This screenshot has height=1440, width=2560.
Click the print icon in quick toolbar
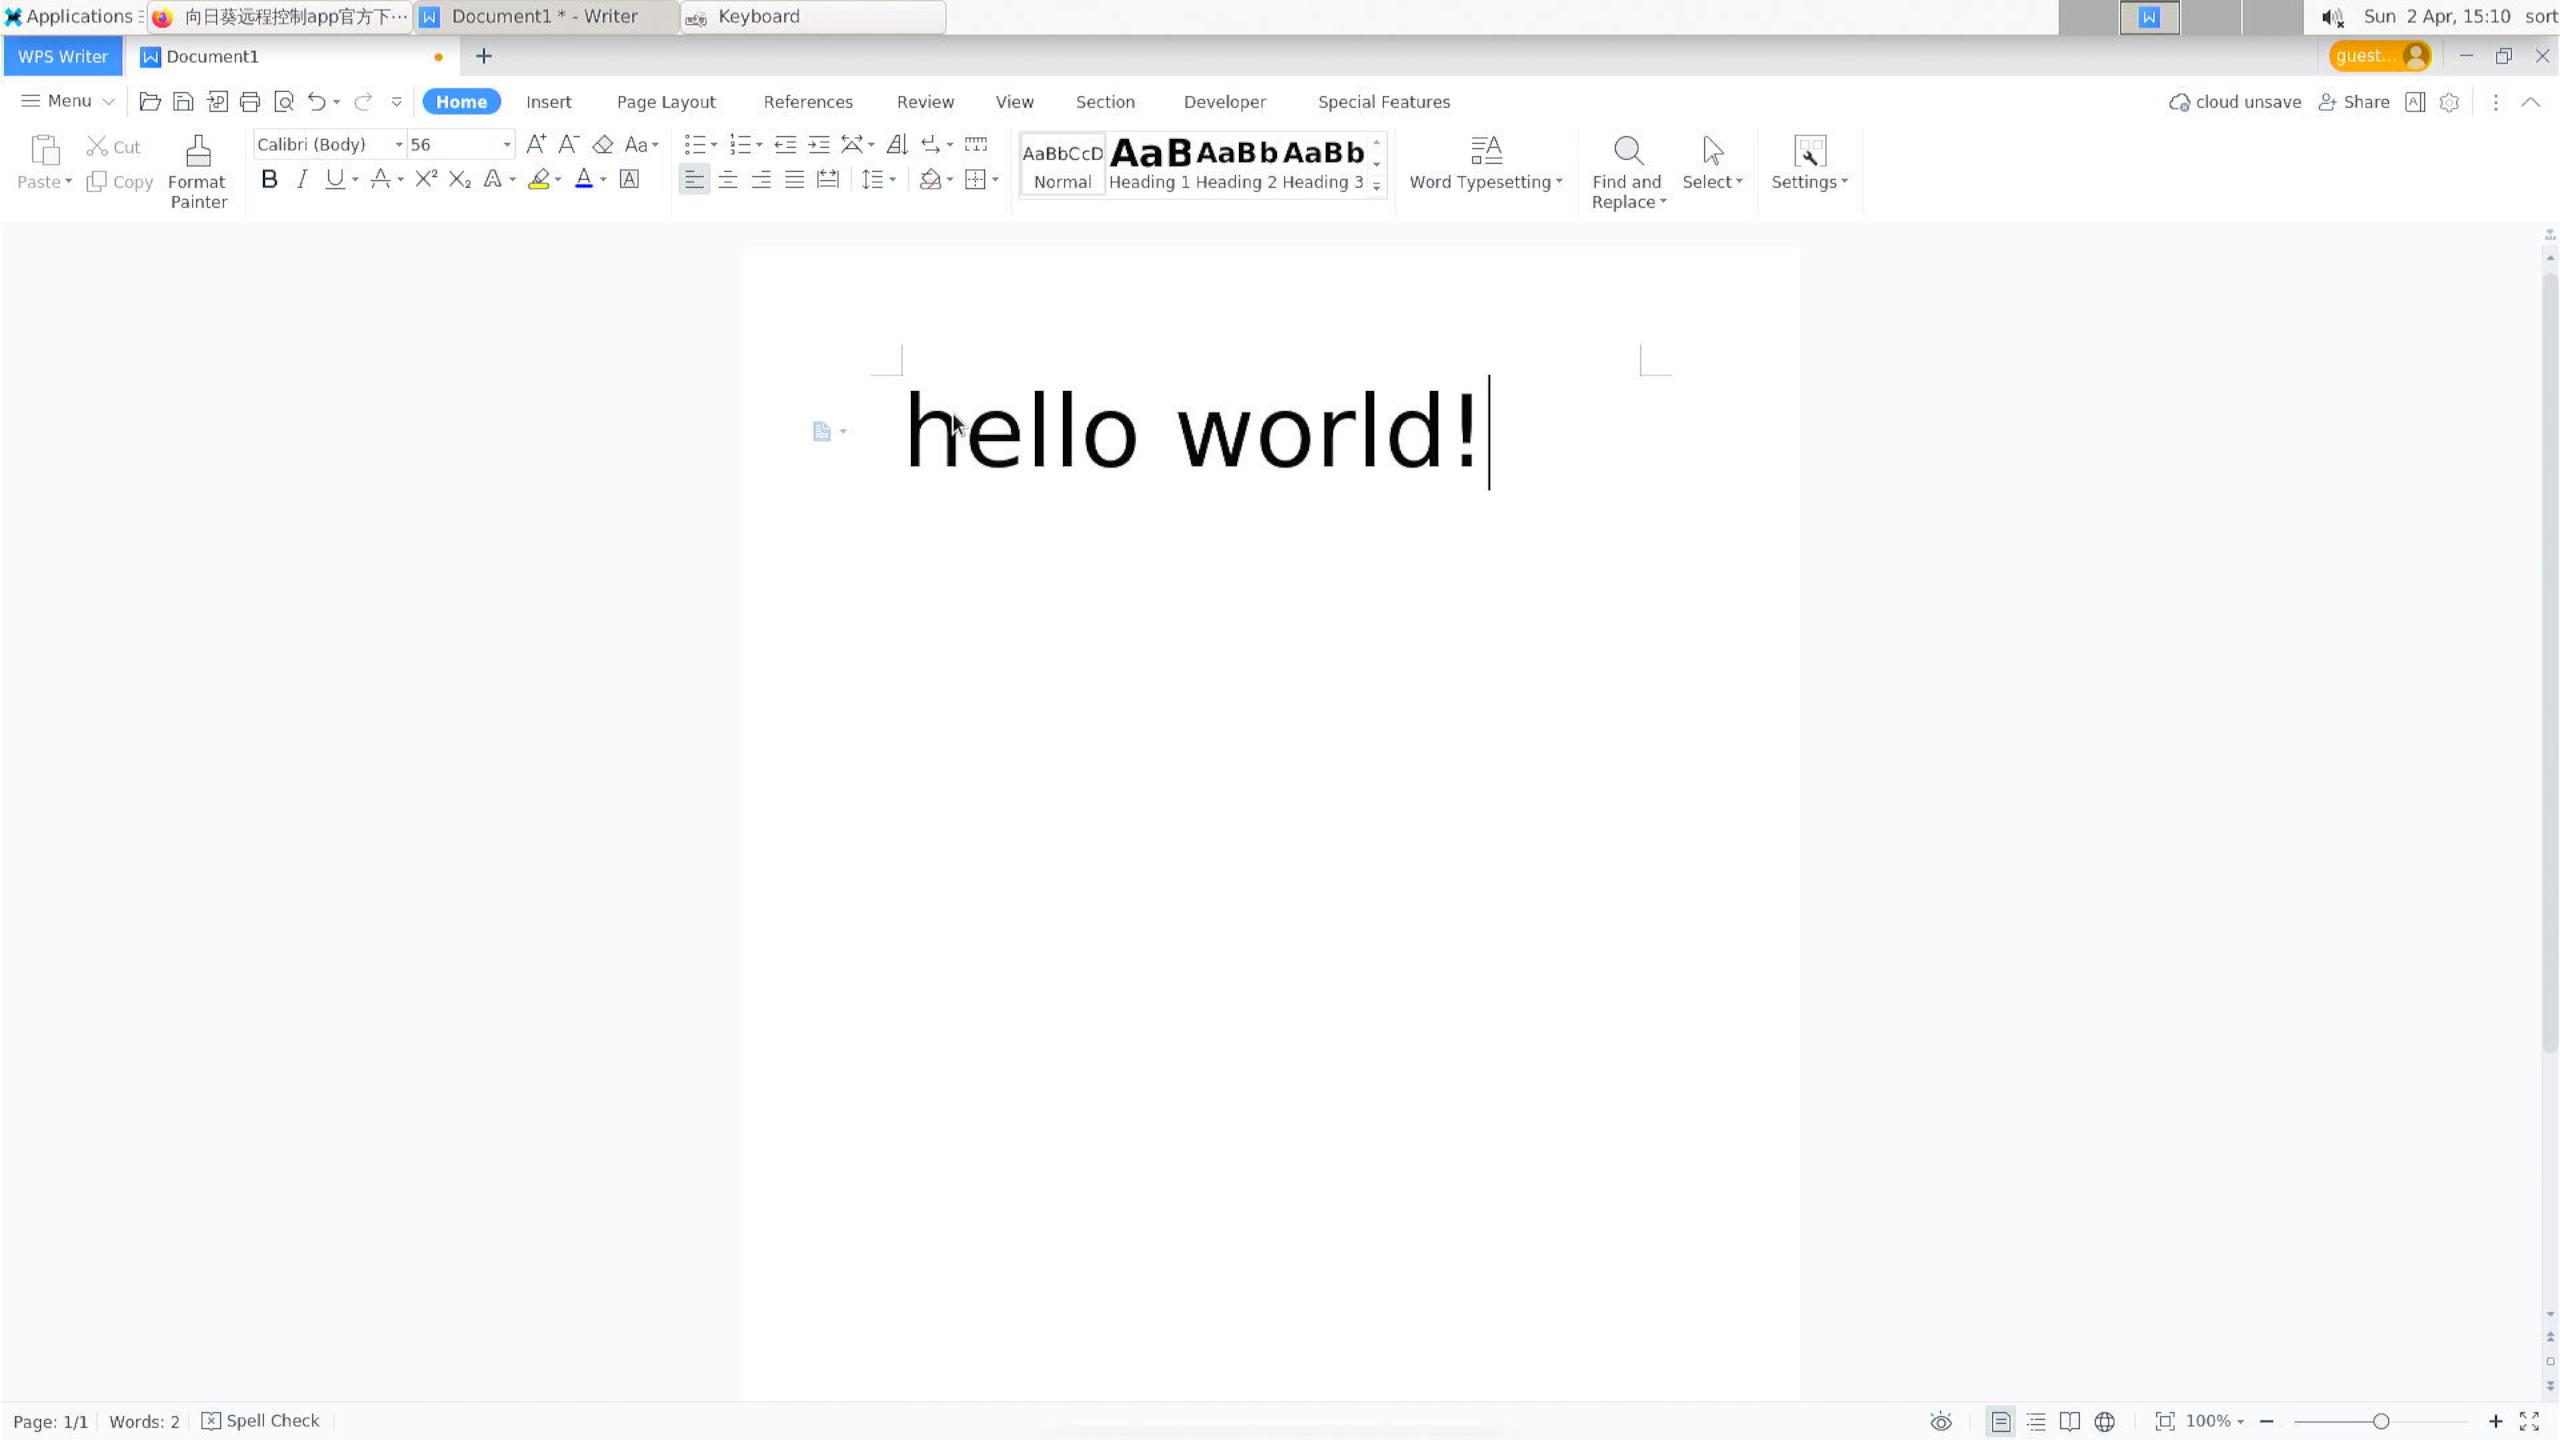click(250, 102)
